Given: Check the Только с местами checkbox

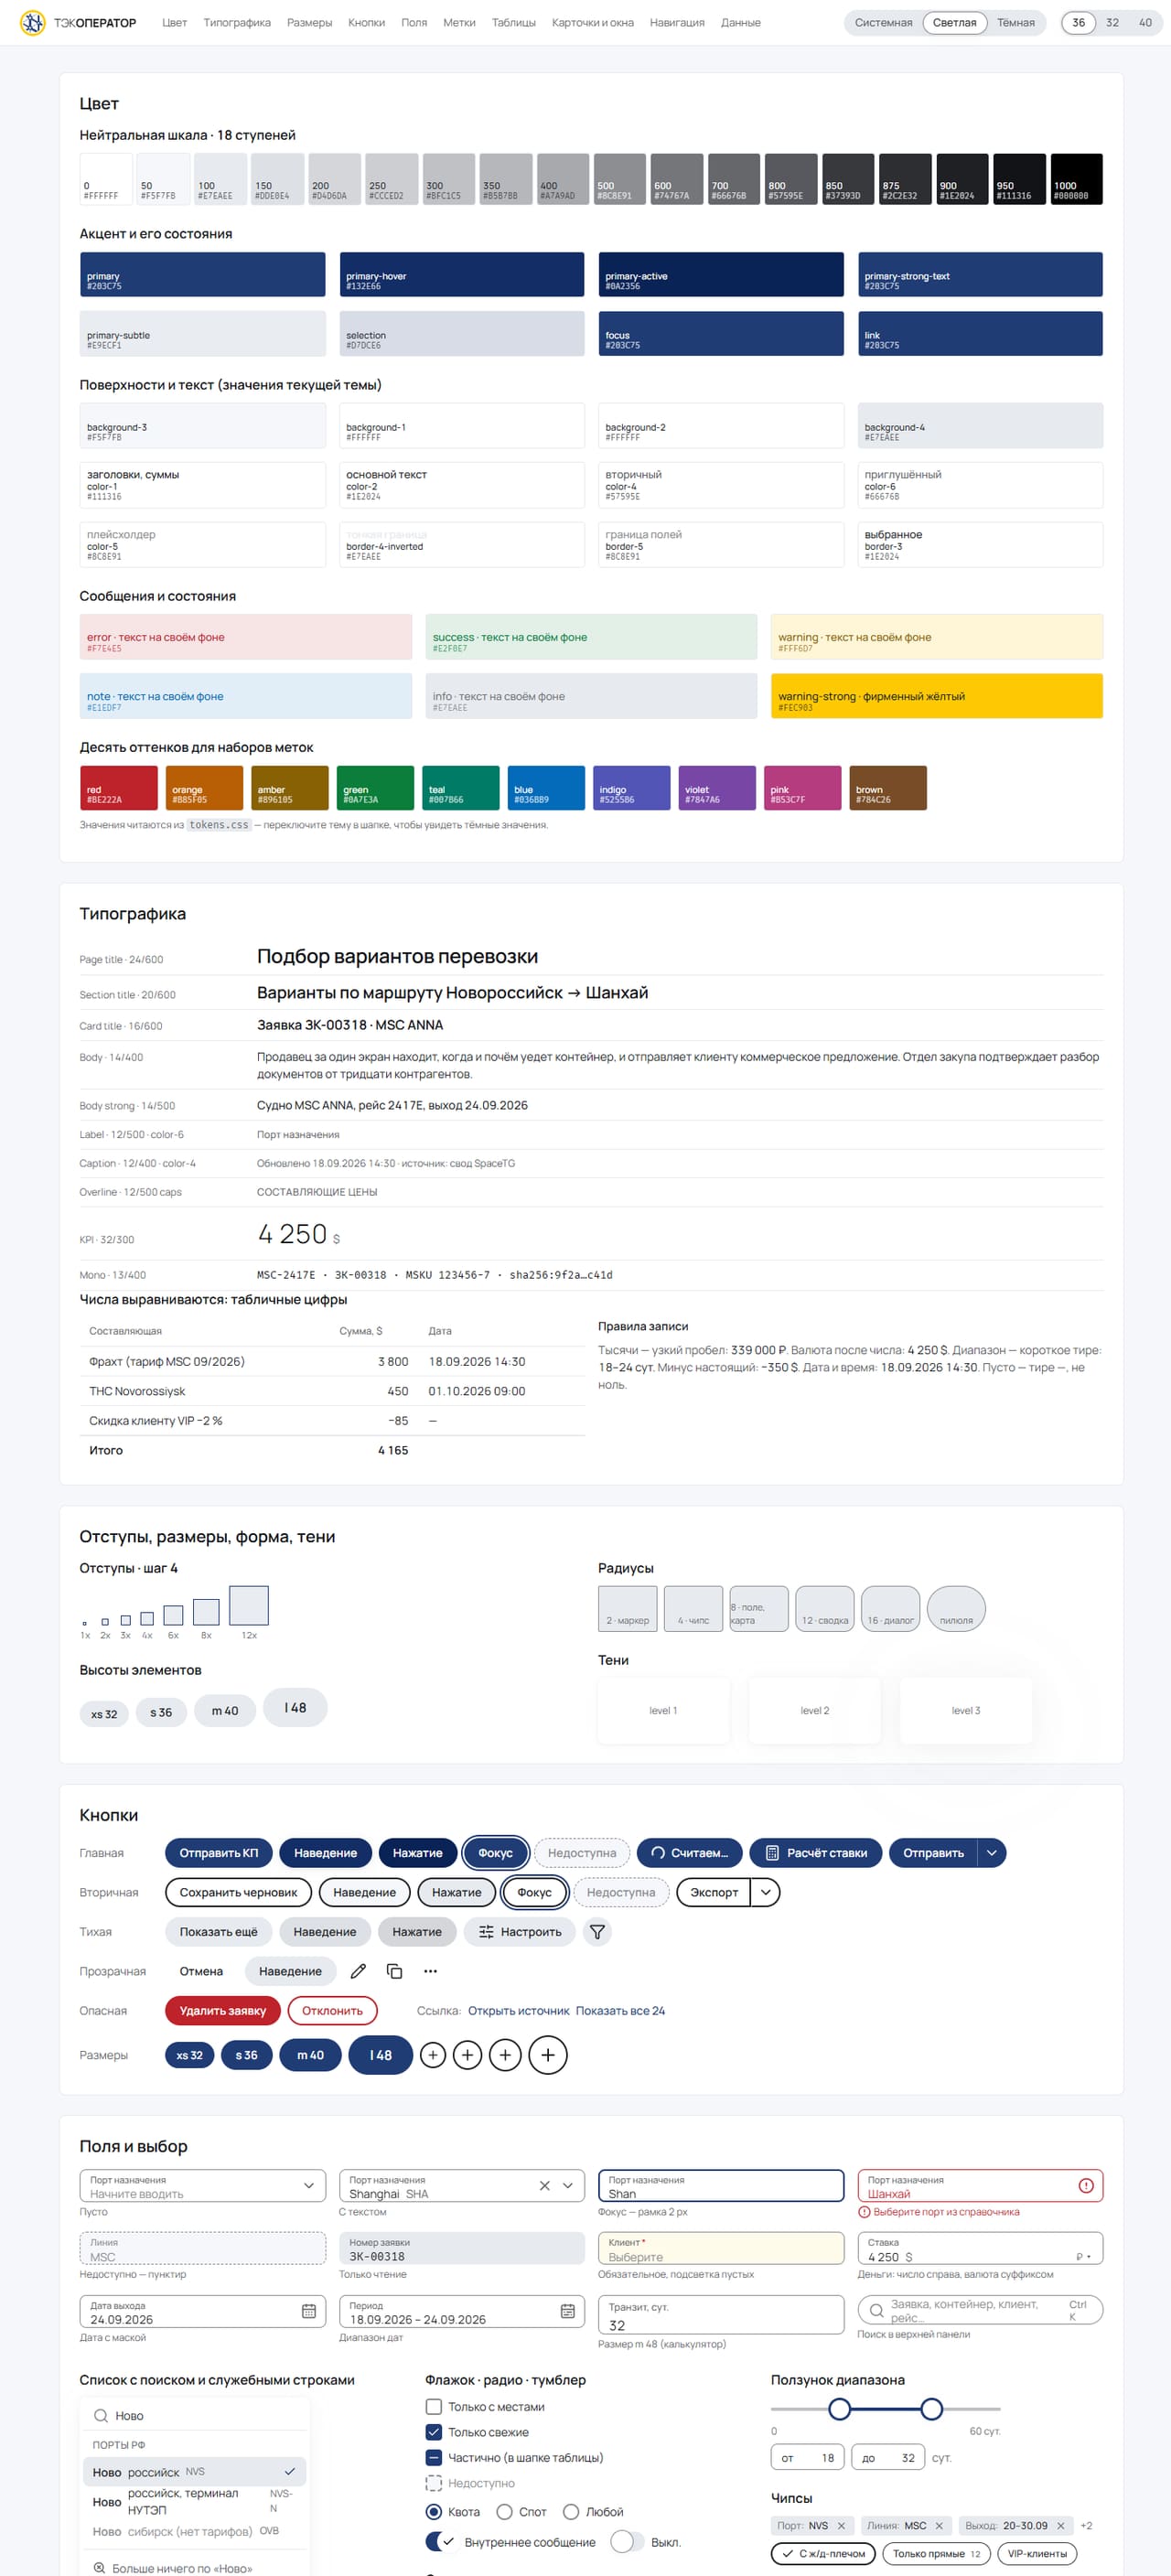Looking at the screenshot, I should click(x=434, y=2406).
